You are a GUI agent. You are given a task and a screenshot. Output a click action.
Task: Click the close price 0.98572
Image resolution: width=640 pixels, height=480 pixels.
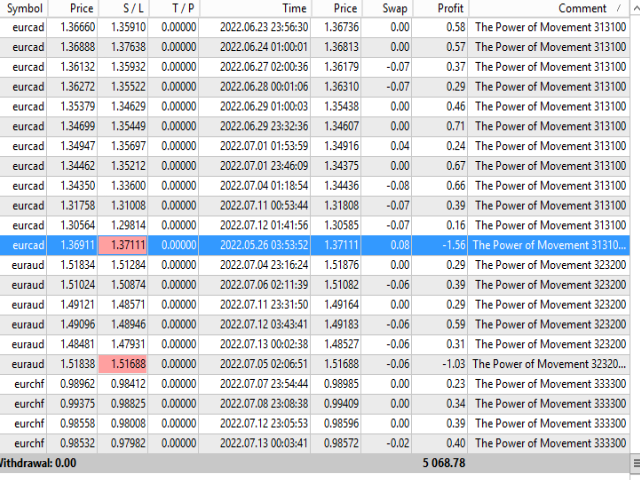(341, 443)
